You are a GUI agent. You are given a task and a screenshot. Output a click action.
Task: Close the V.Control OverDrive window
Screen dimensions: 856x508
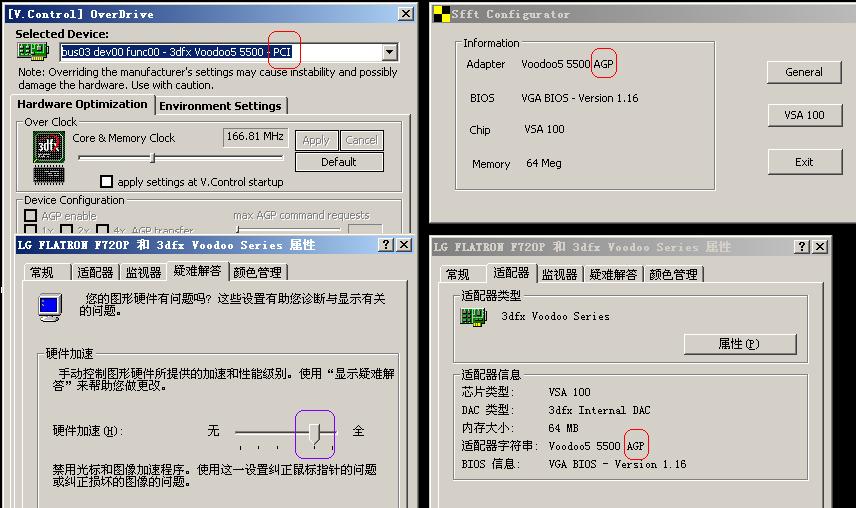406,14
